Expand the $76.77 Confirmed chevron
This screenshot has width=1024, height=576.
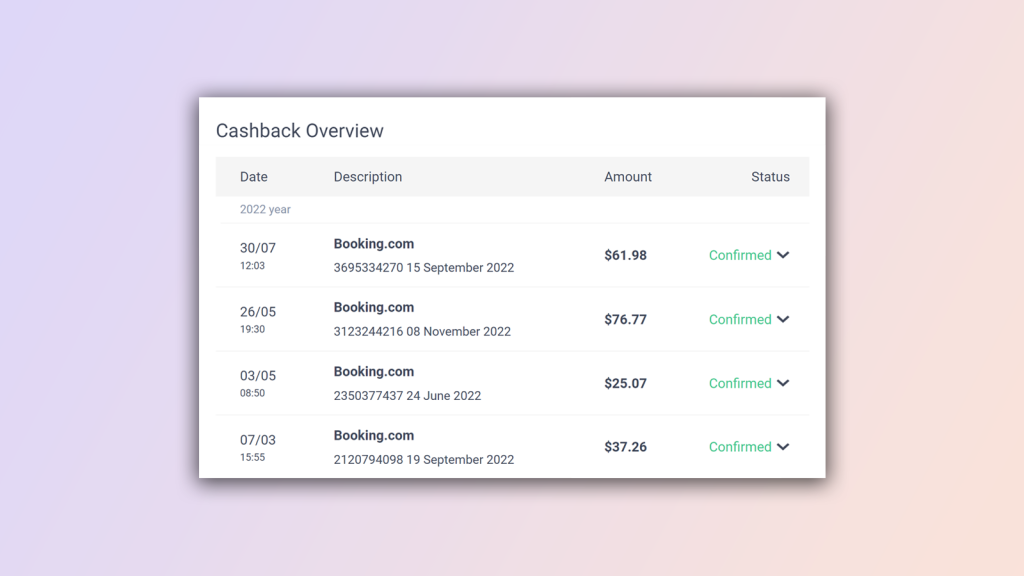tap(783, 319)
